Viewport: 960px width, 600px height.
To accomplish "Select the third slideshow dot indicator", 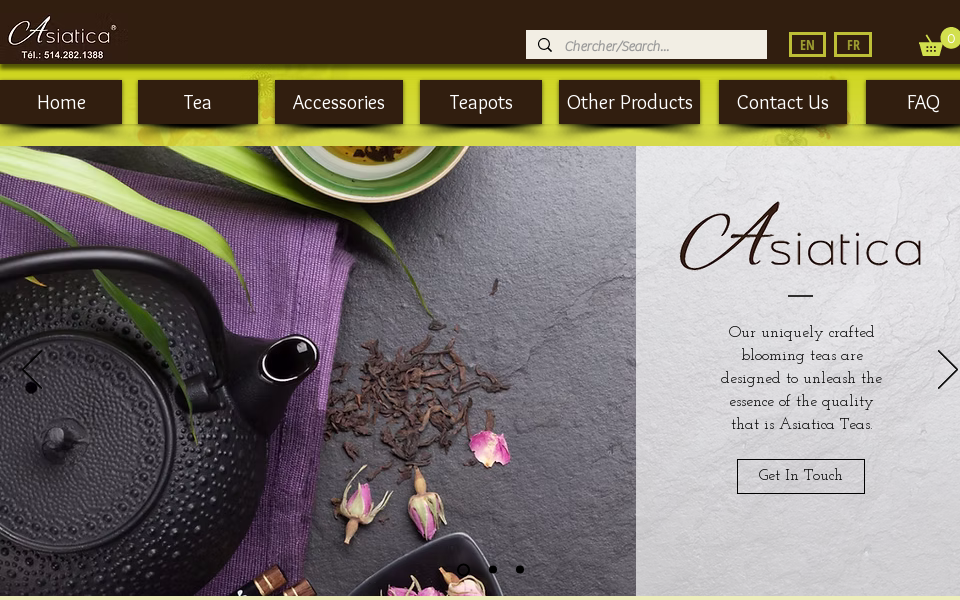I will [520, 569].
